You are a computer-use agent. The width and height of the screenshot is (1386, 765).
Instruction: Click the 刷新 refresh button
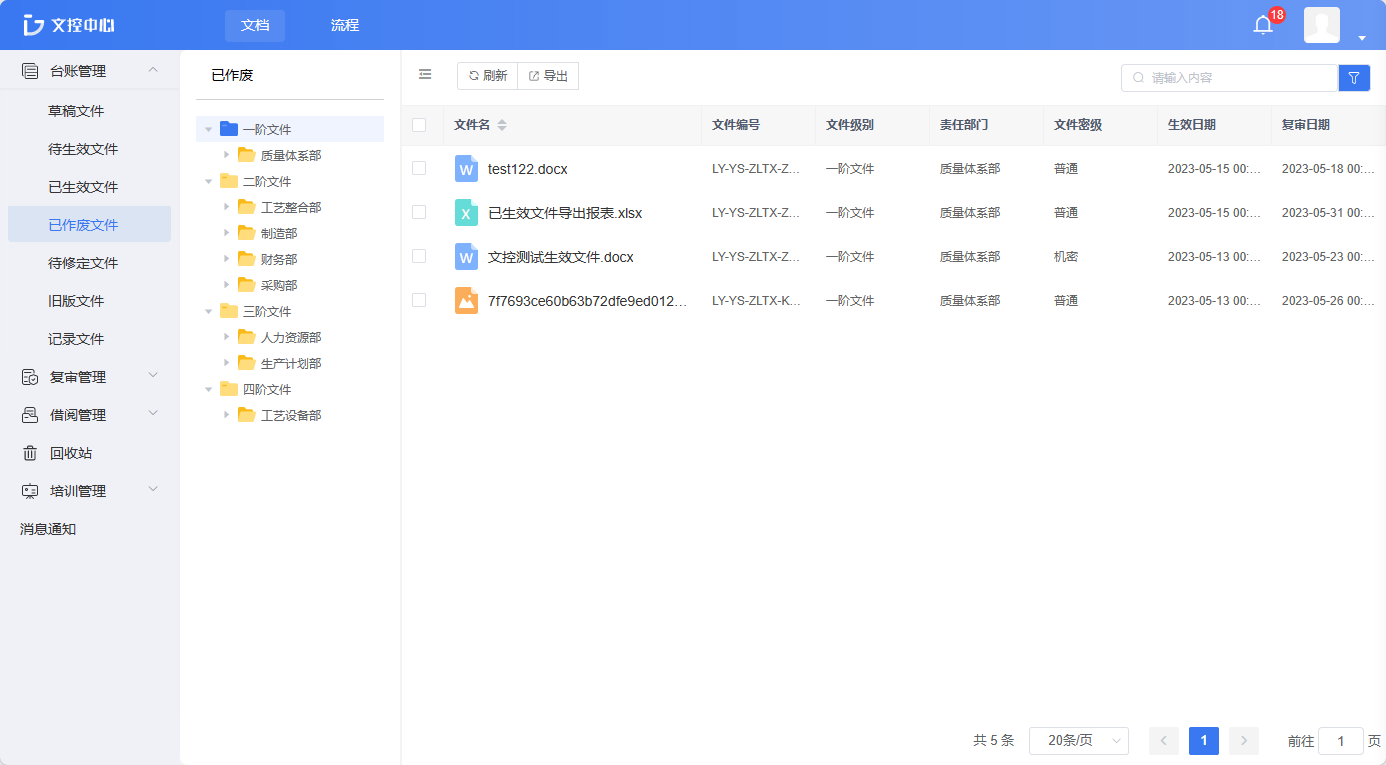point(487,74)
